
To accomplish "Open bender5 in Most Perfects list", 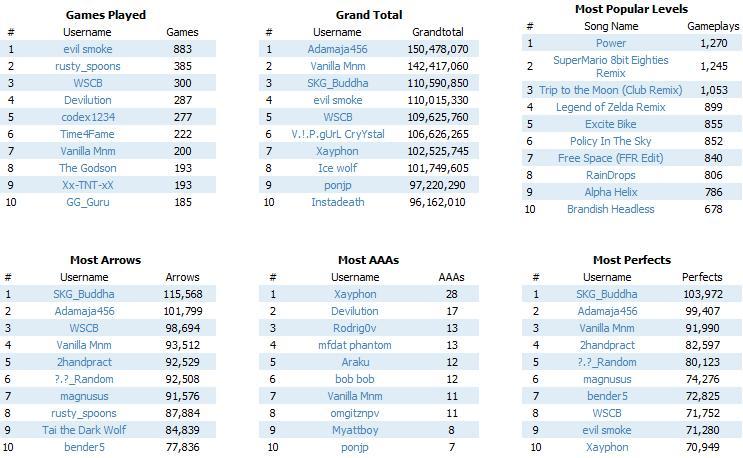I will coord(607,396).
